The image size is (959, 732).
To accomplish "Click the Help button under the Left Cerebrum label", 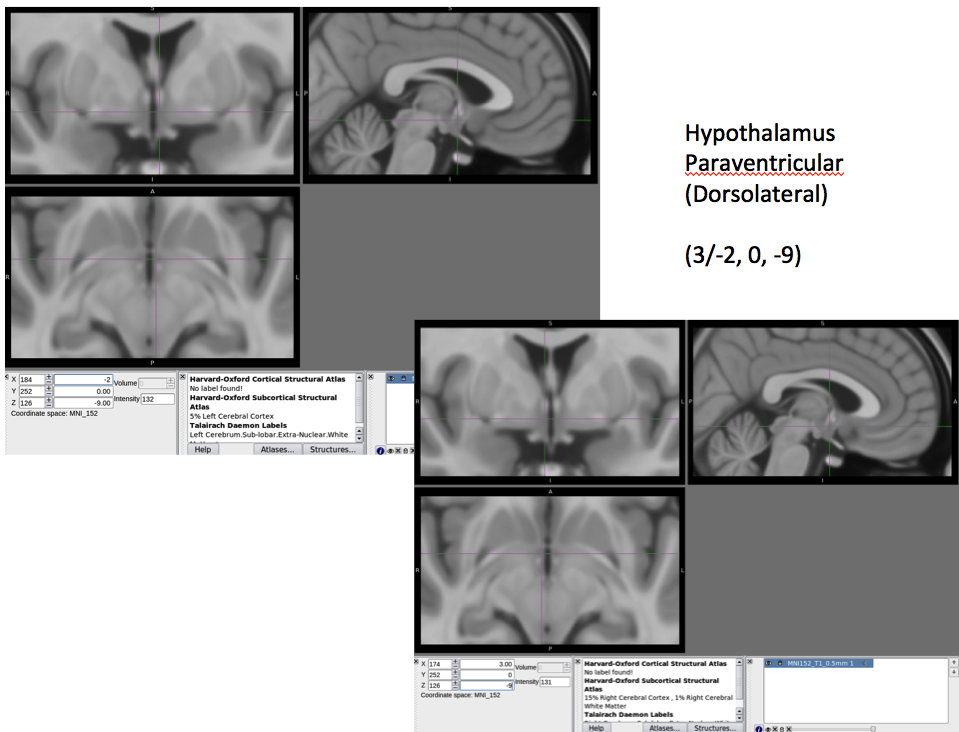I will coord(202,449).
